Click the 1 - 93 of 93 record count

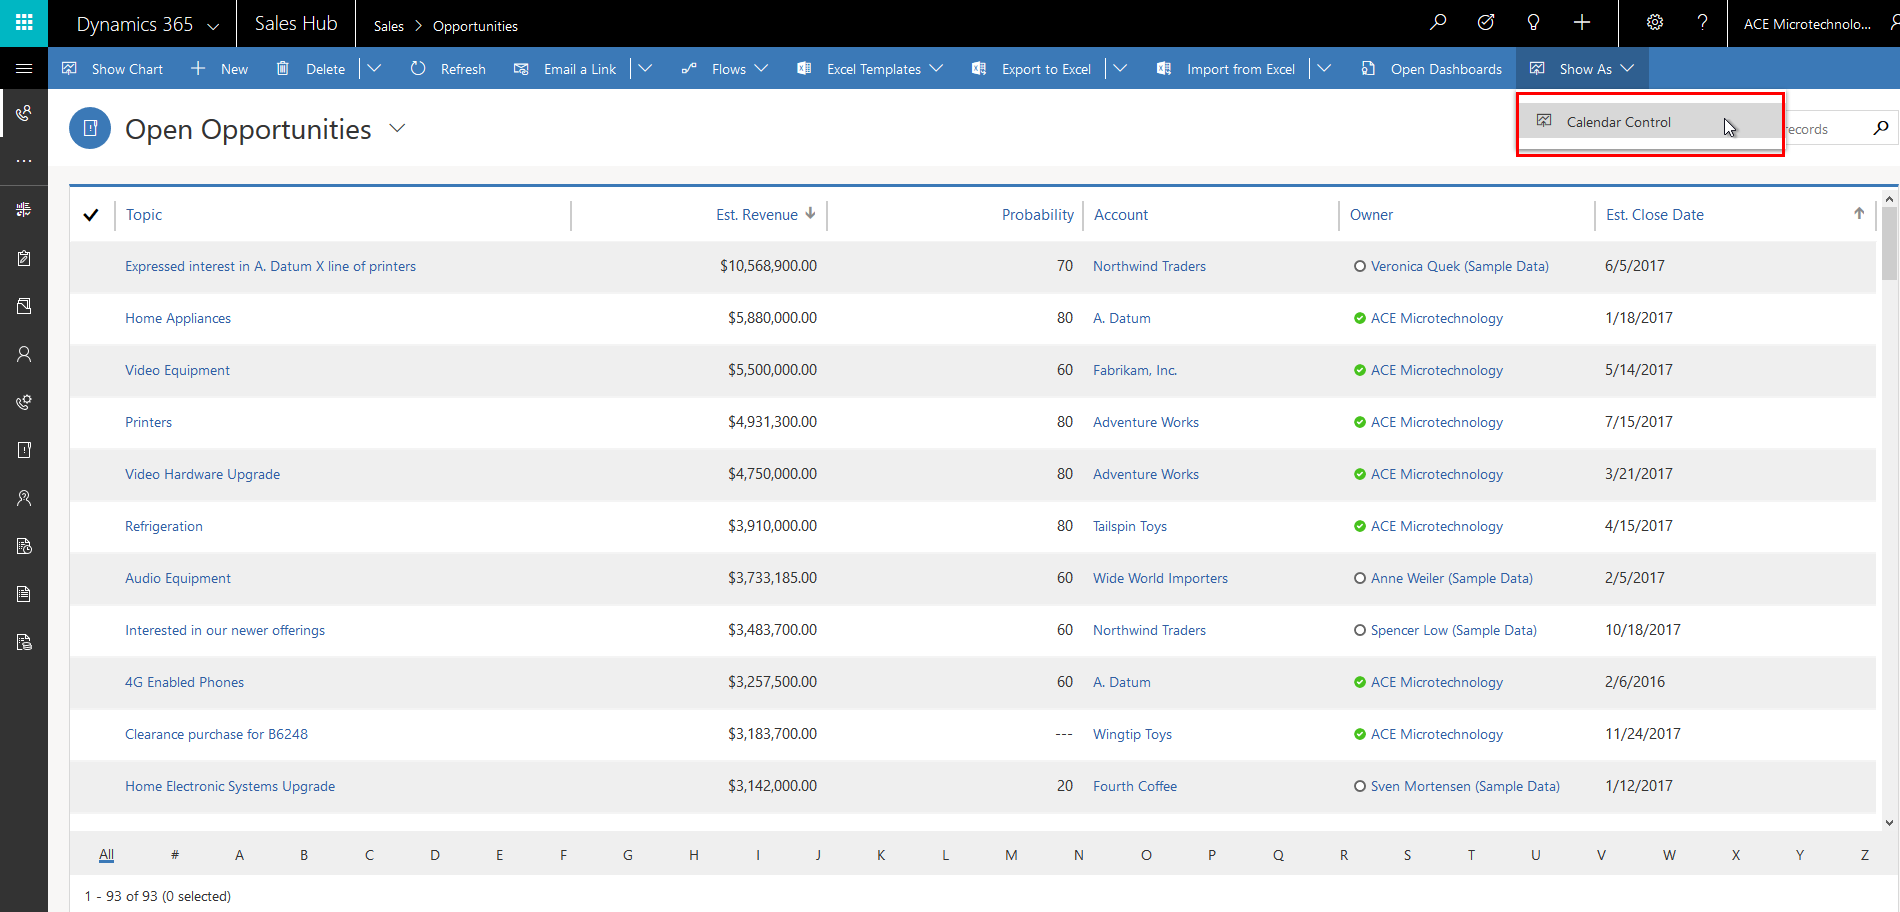point(158,896)
